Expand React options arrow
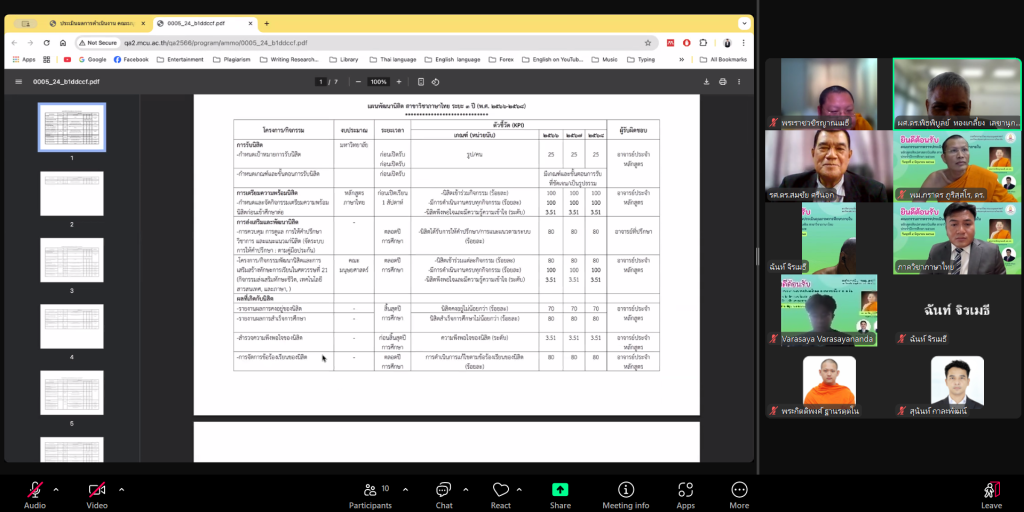 click(x=519, y=489)
